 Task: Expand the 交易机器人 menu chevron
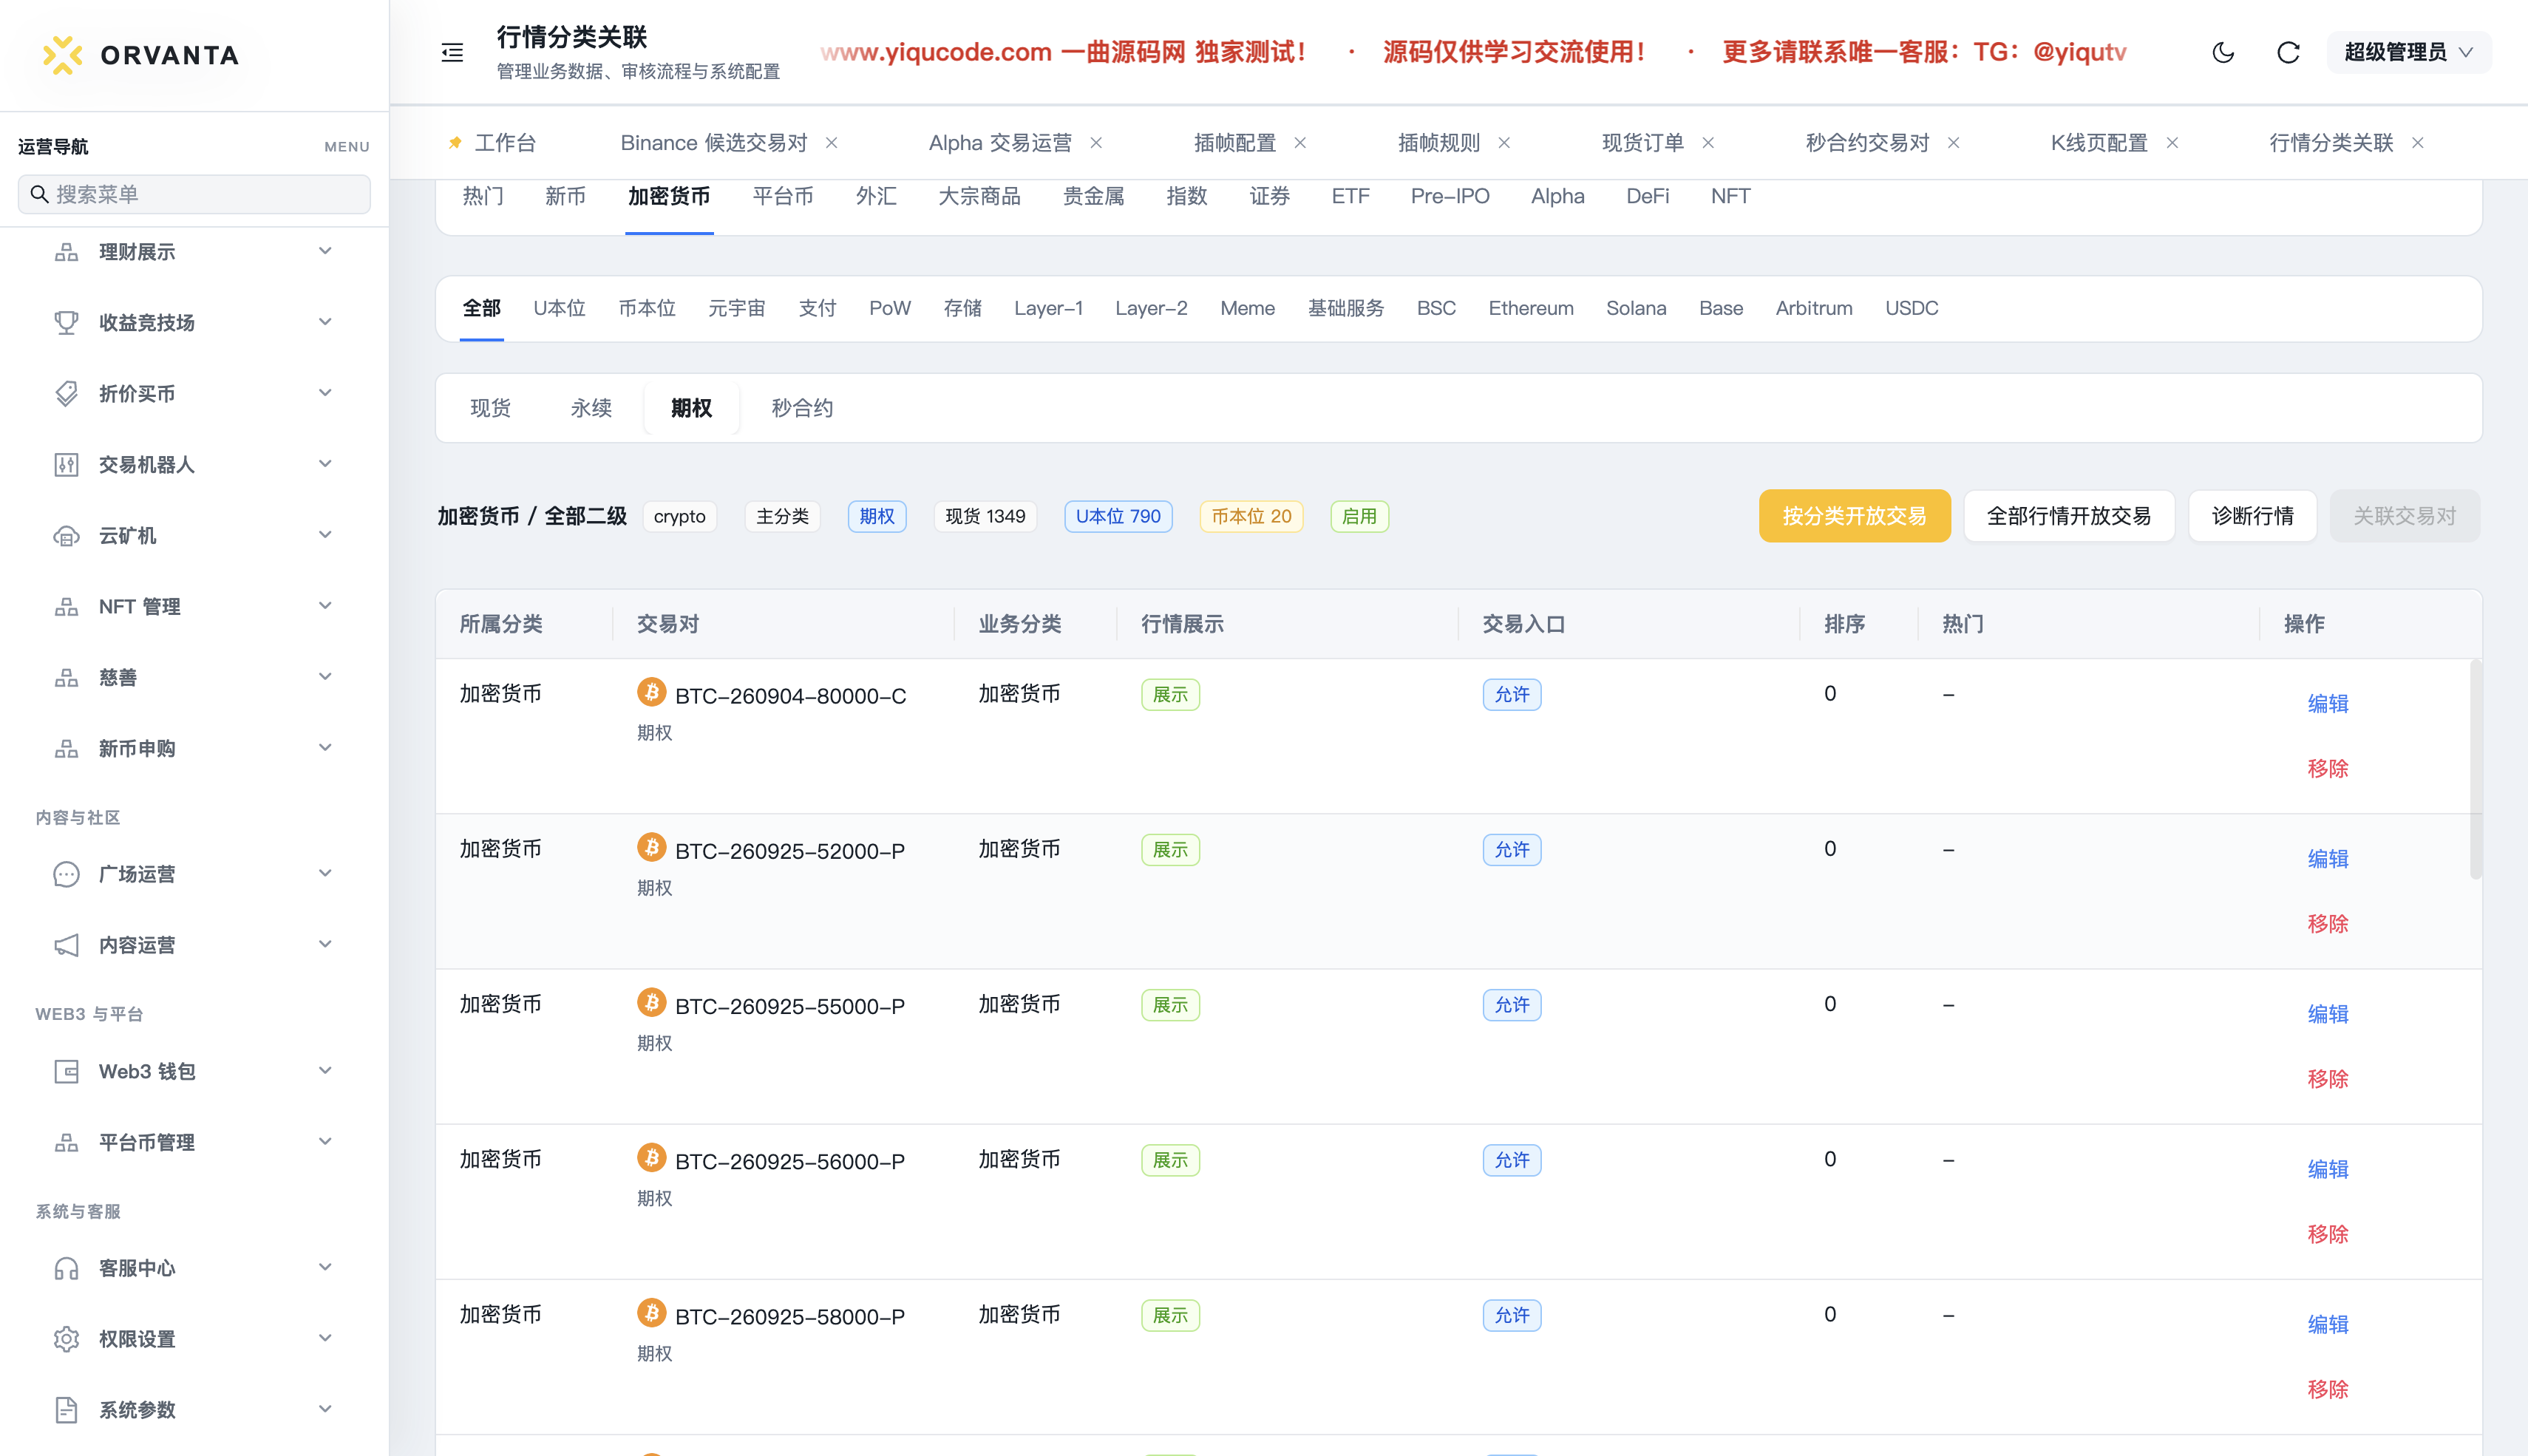coord(325,464)
